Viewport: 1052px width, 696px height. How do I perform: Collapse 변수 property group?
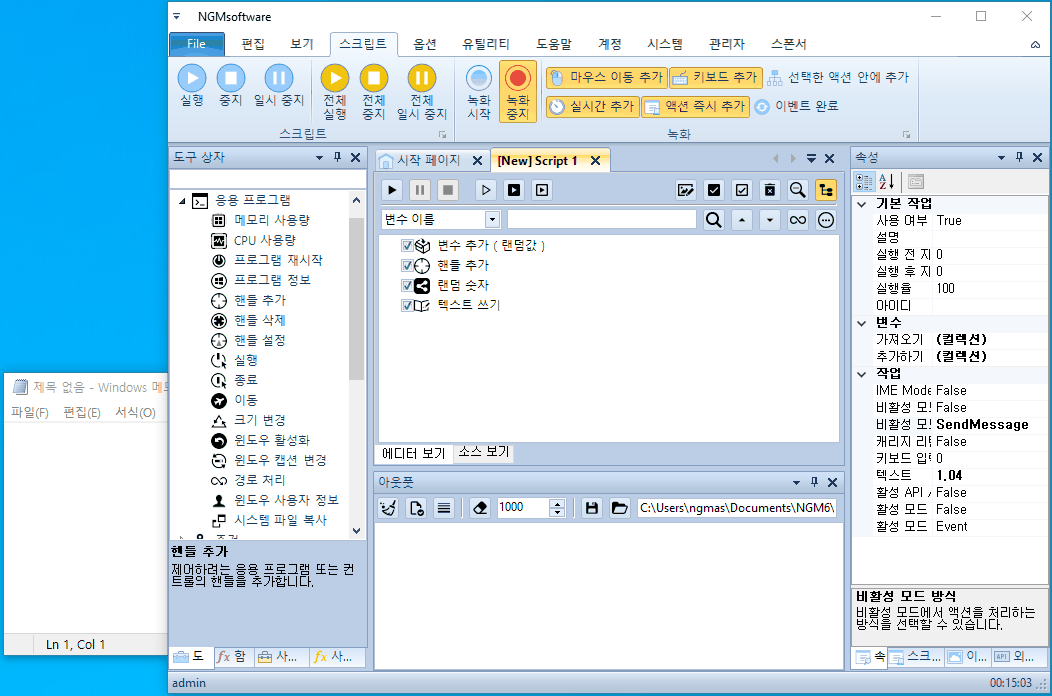tap(862, 324)
